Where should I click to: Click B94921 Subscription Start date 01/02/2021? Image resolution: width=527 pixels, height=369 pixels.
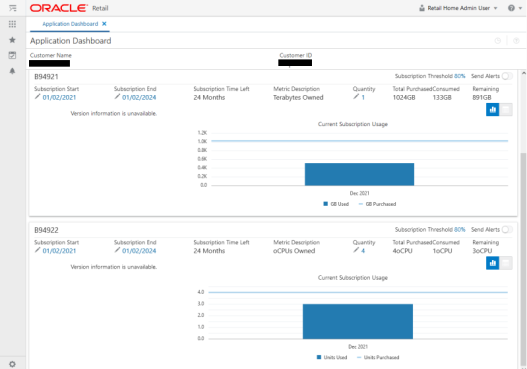[59, 97]
